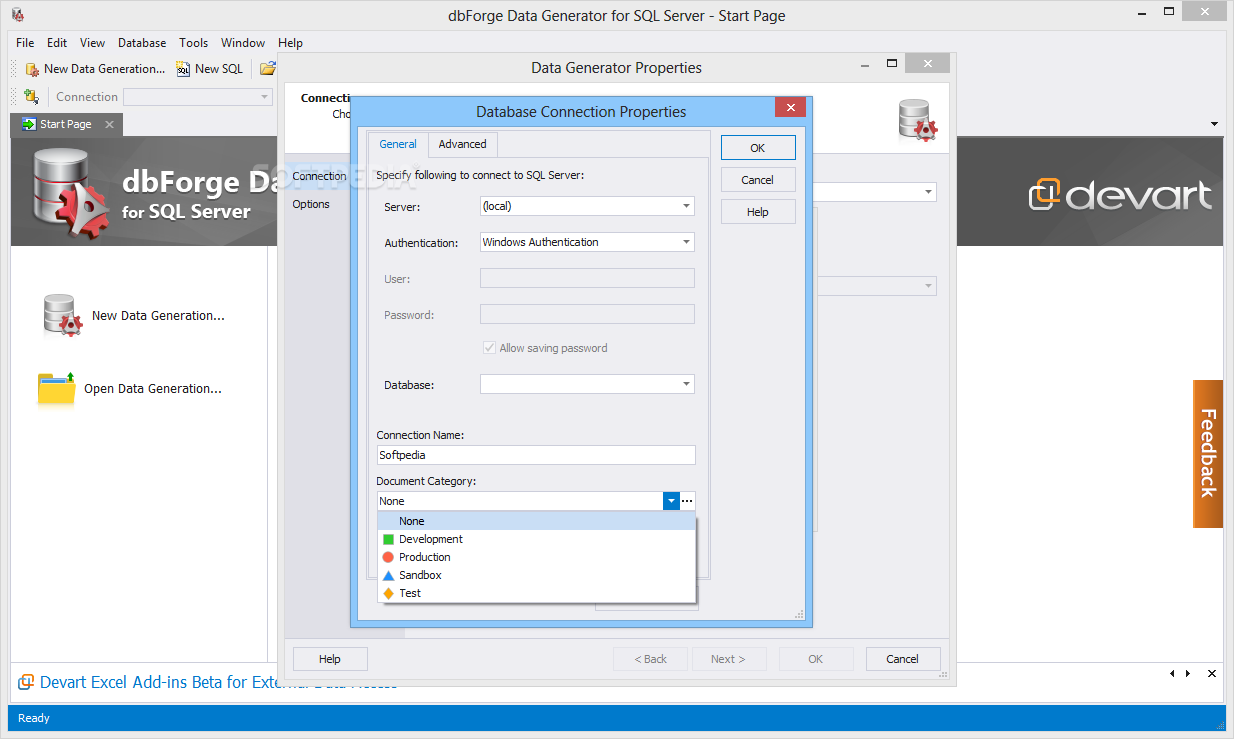The width and height of the screenshot is (1234, 739).
Task: Click Cancel in Database Connection Properties
Action: pyautogui.click(x=758, y=180)
